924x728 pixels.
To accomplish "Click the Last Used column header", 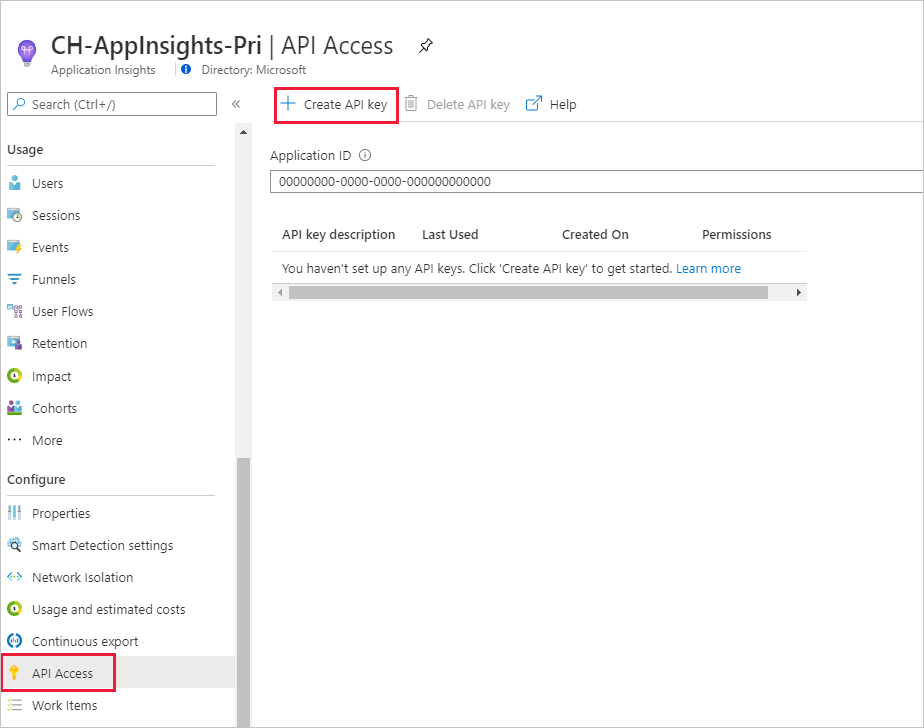I will click(450, 235).
